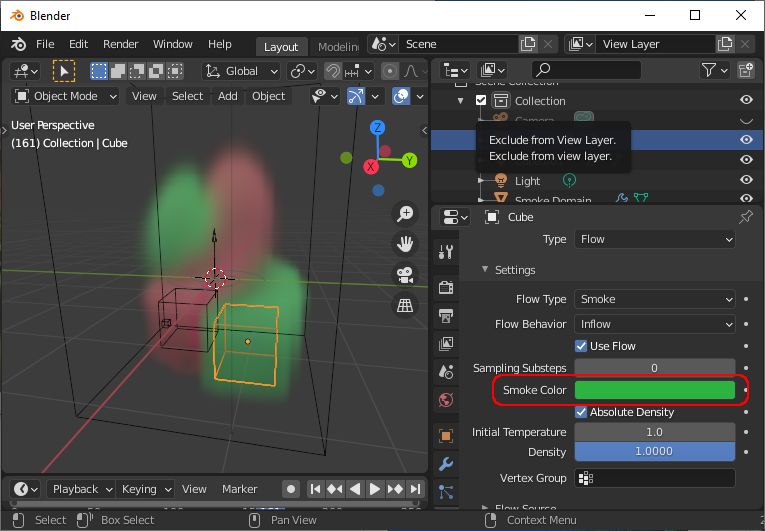Choose the Invert selection mode icon
The height and width of the screenshot is (531, 765).
point(156,71)
